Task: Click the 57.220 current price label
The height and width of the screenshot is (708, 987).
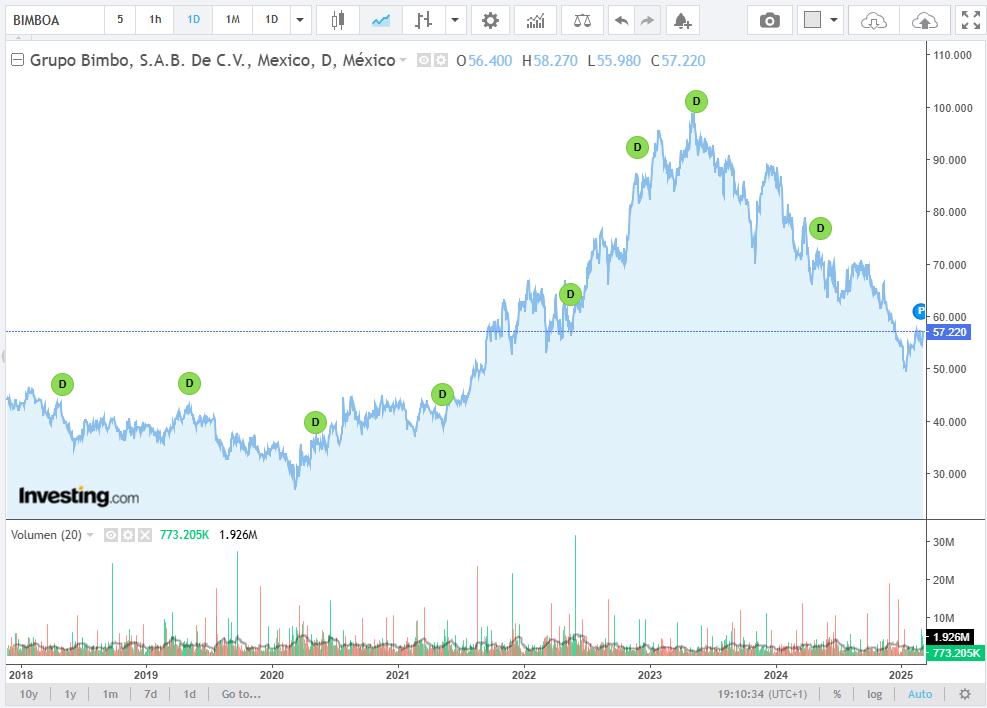Action: (x=949, y=332)
